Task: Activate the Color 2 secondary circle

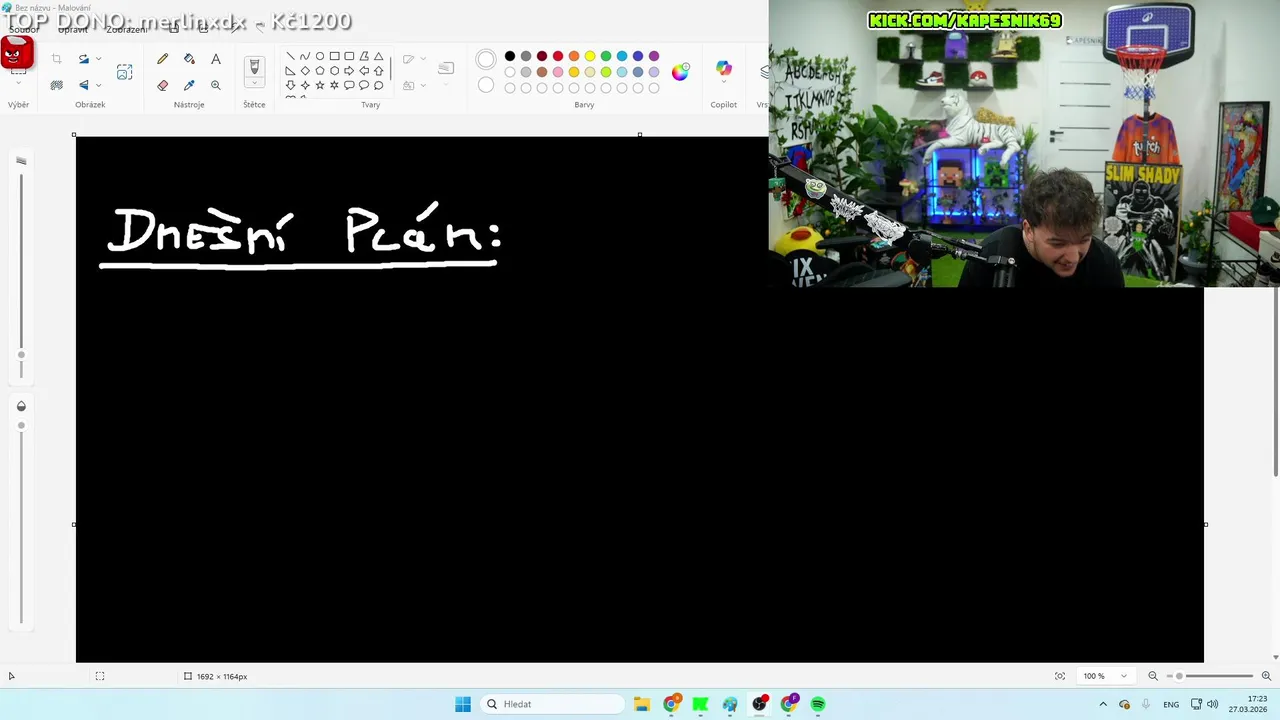Action: (486, 85)
